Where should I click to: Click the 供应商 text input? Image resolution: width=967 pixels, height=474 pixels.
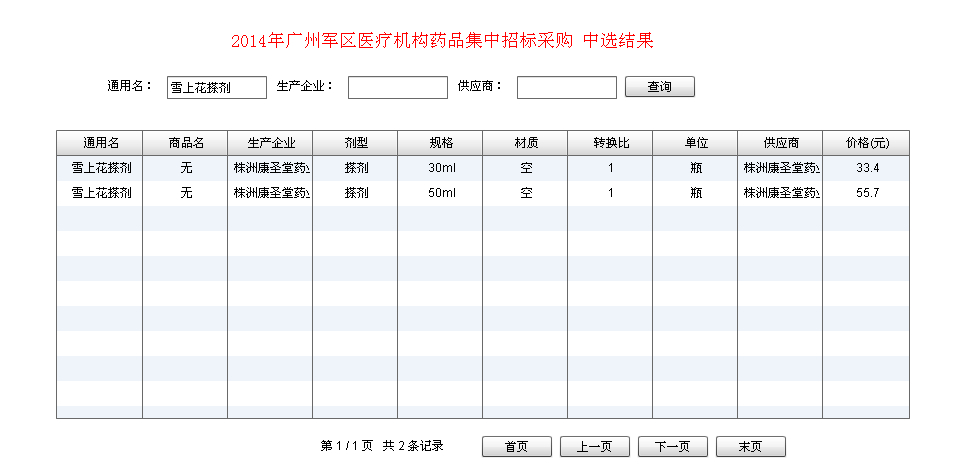pos(566,88)
